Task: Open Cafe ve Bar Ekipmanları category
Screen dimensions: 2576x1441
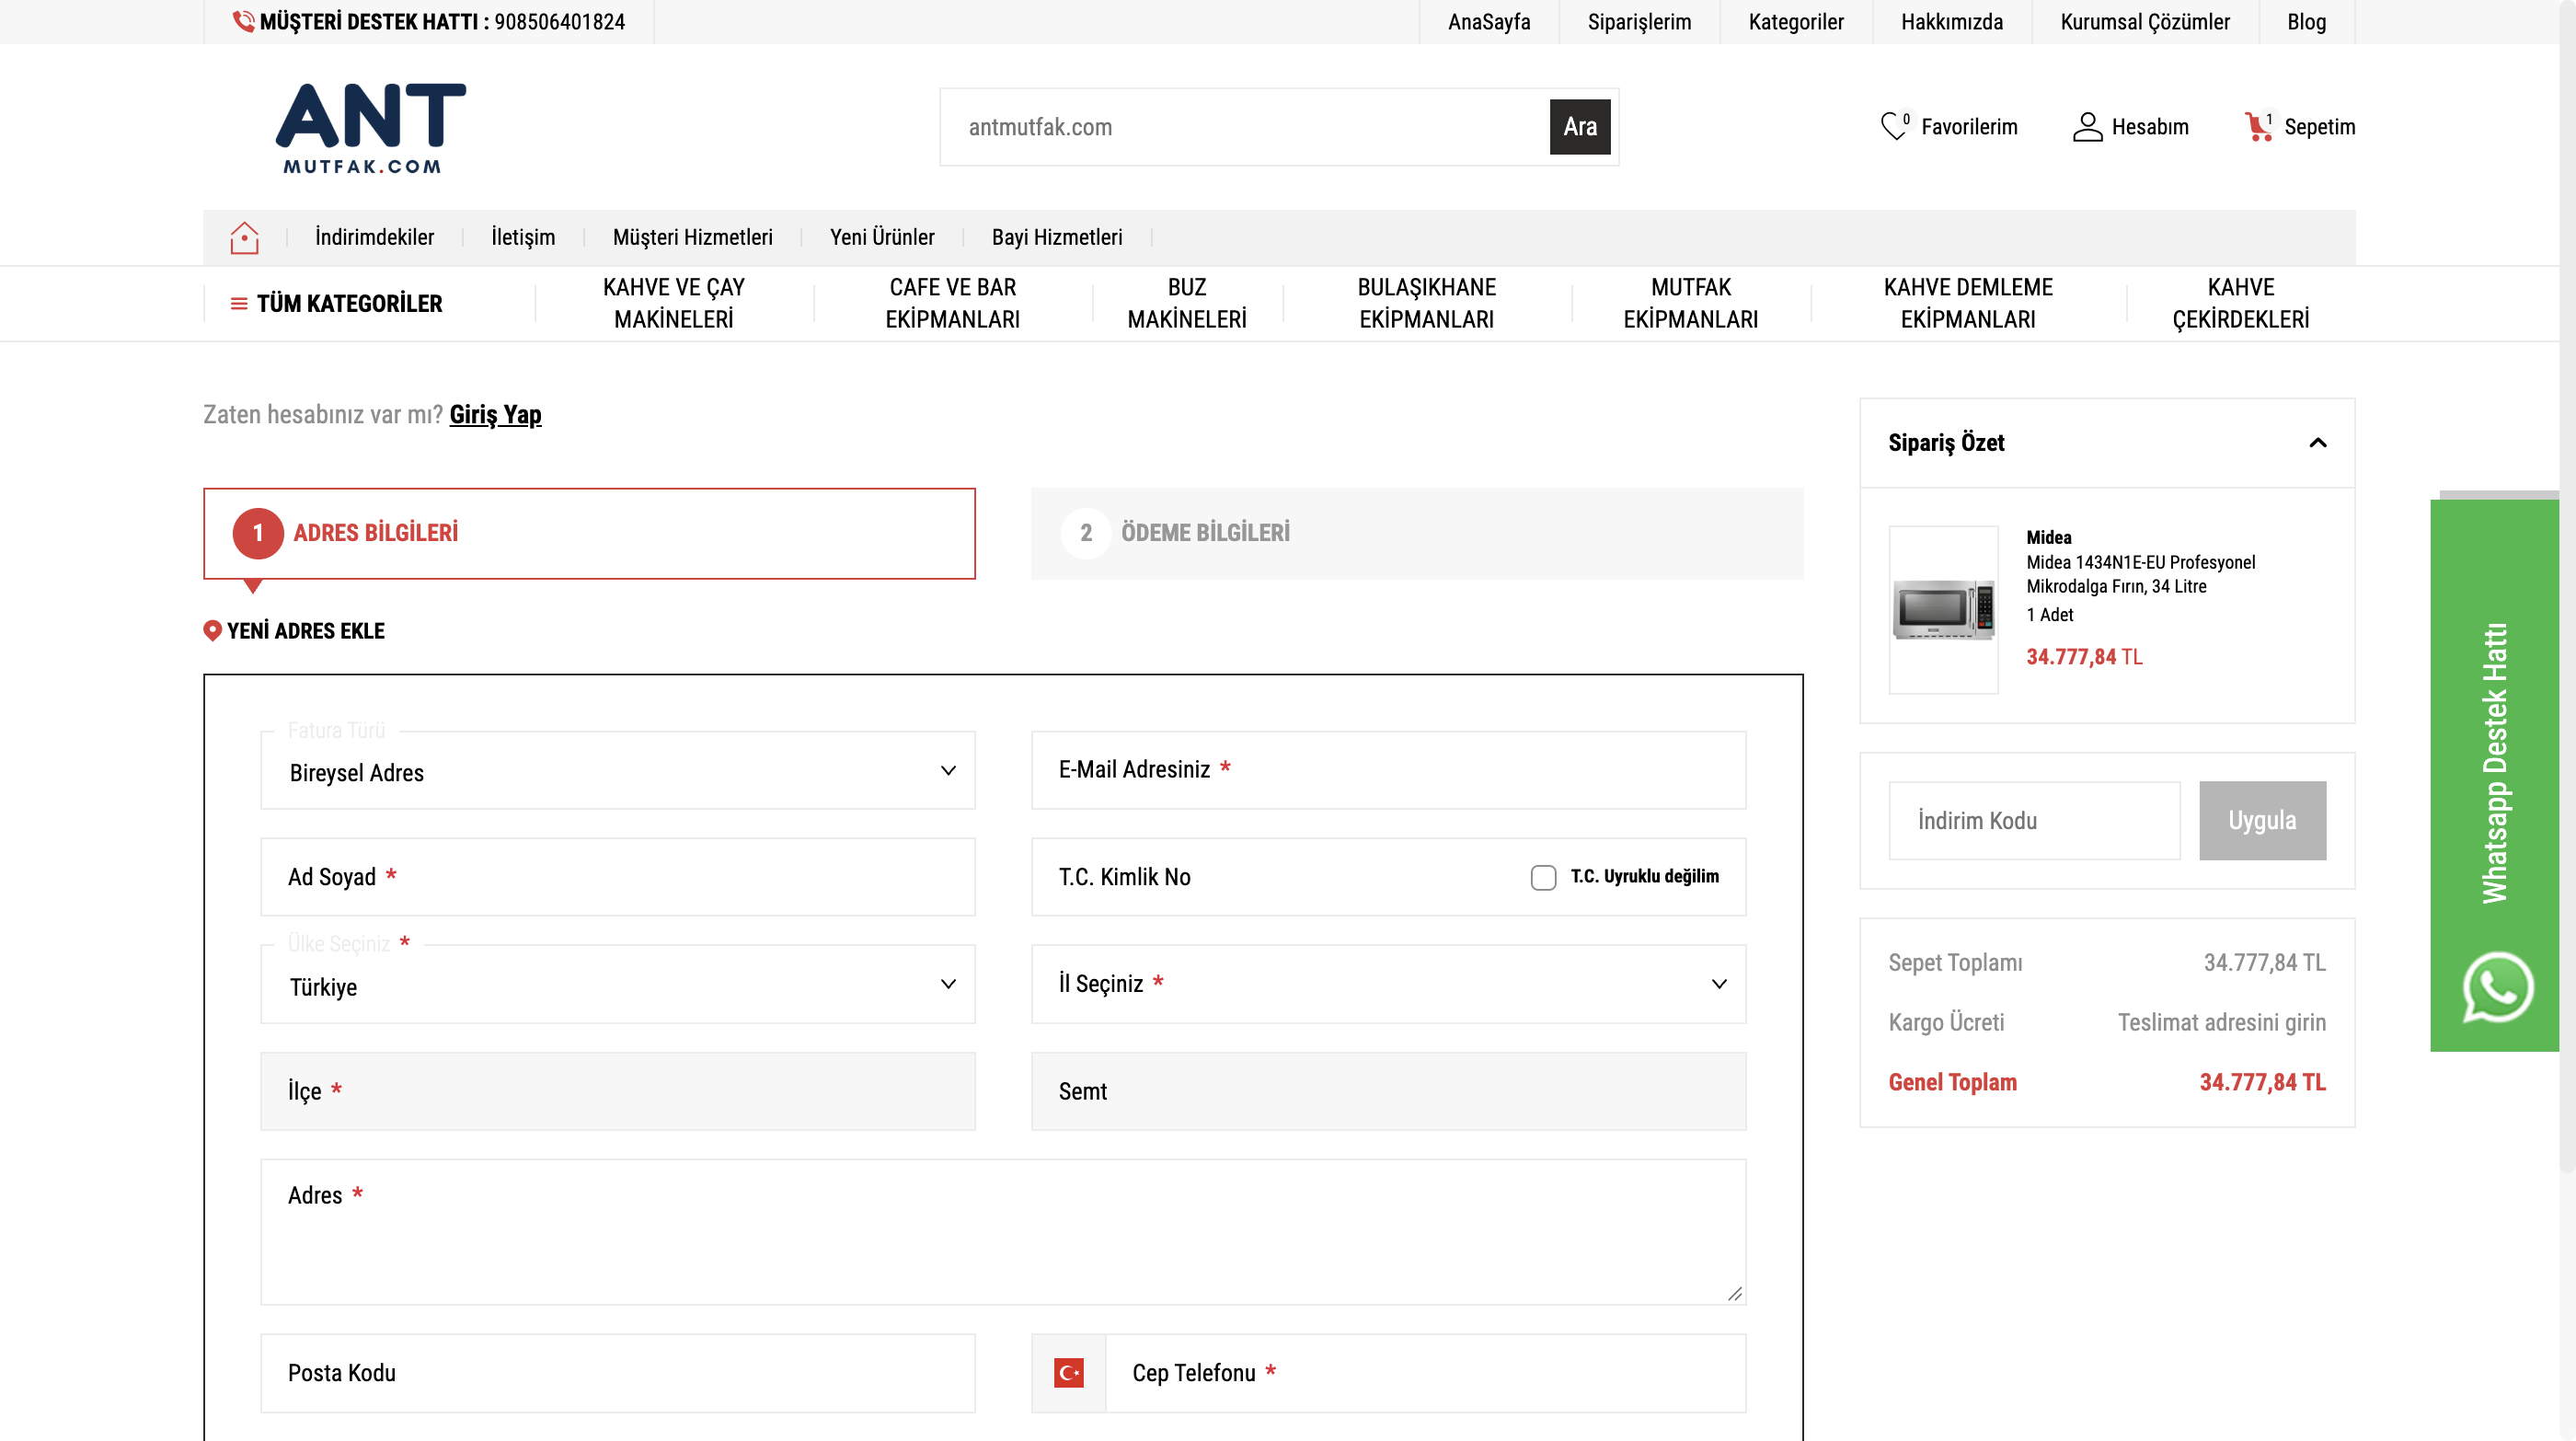Action: pyautogui.click(x=952, y=303)
